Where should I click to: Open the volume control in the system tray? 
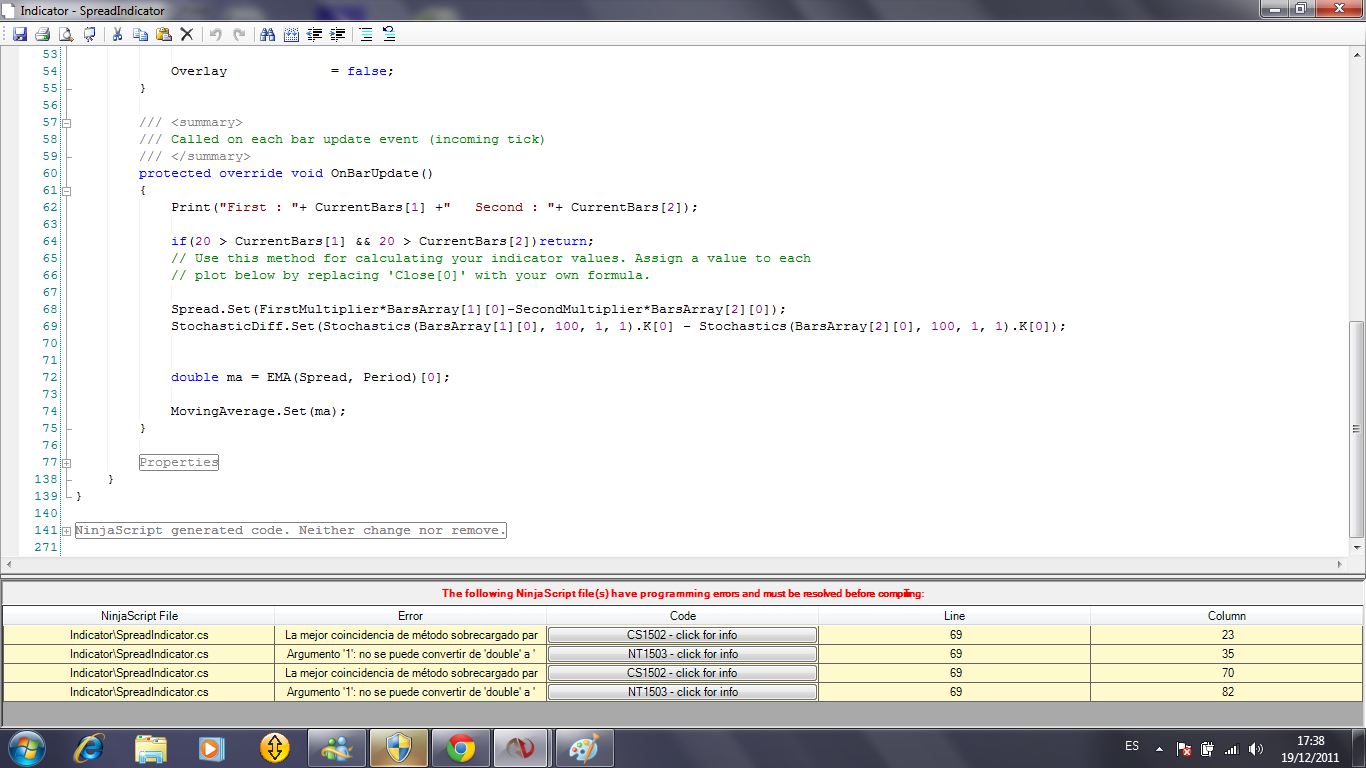1256,748
